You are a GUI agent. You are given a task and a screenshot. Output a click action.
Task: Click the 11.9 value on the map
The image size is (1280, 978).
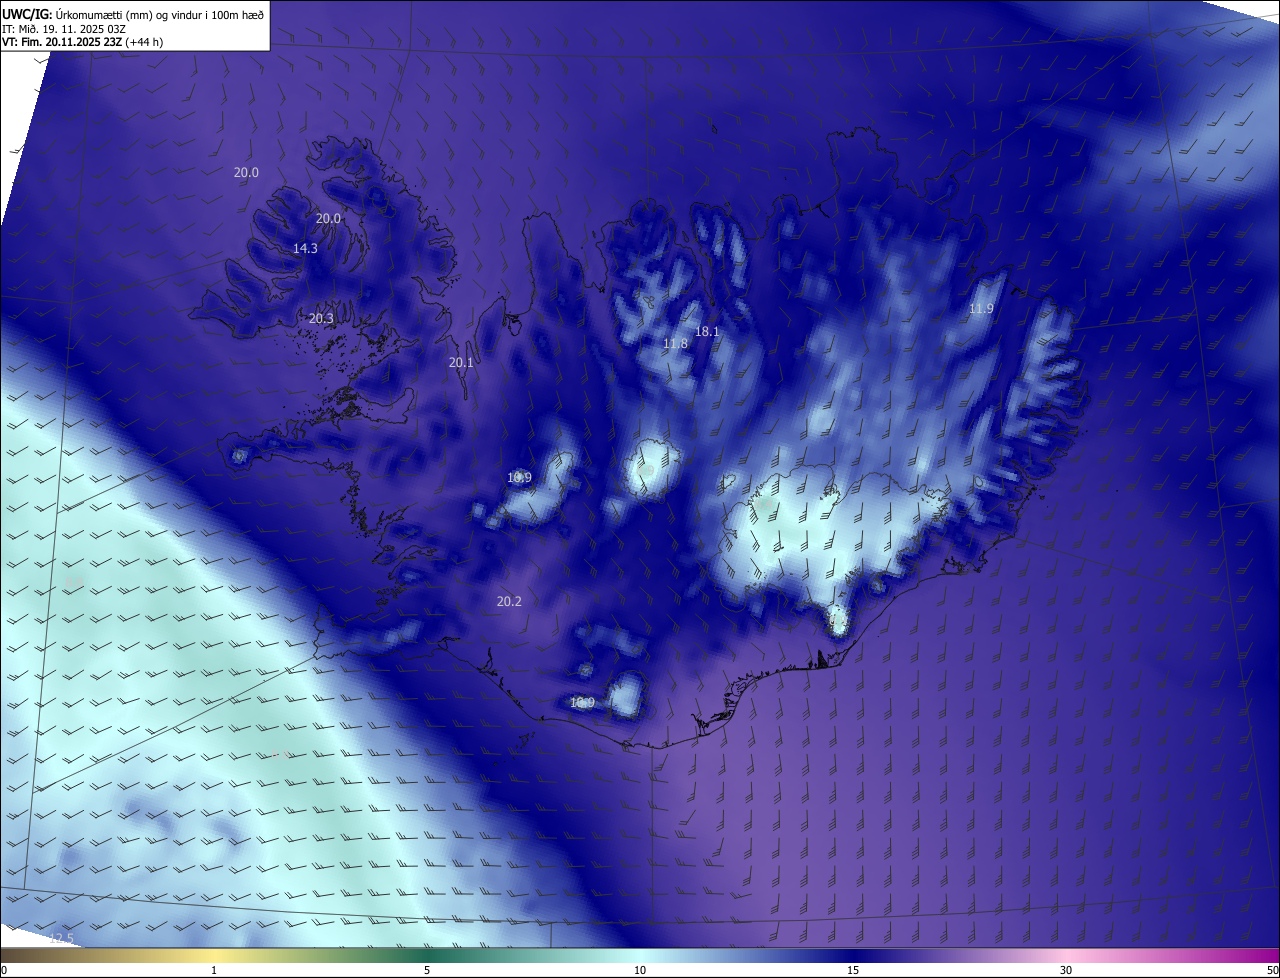point(981,308)
